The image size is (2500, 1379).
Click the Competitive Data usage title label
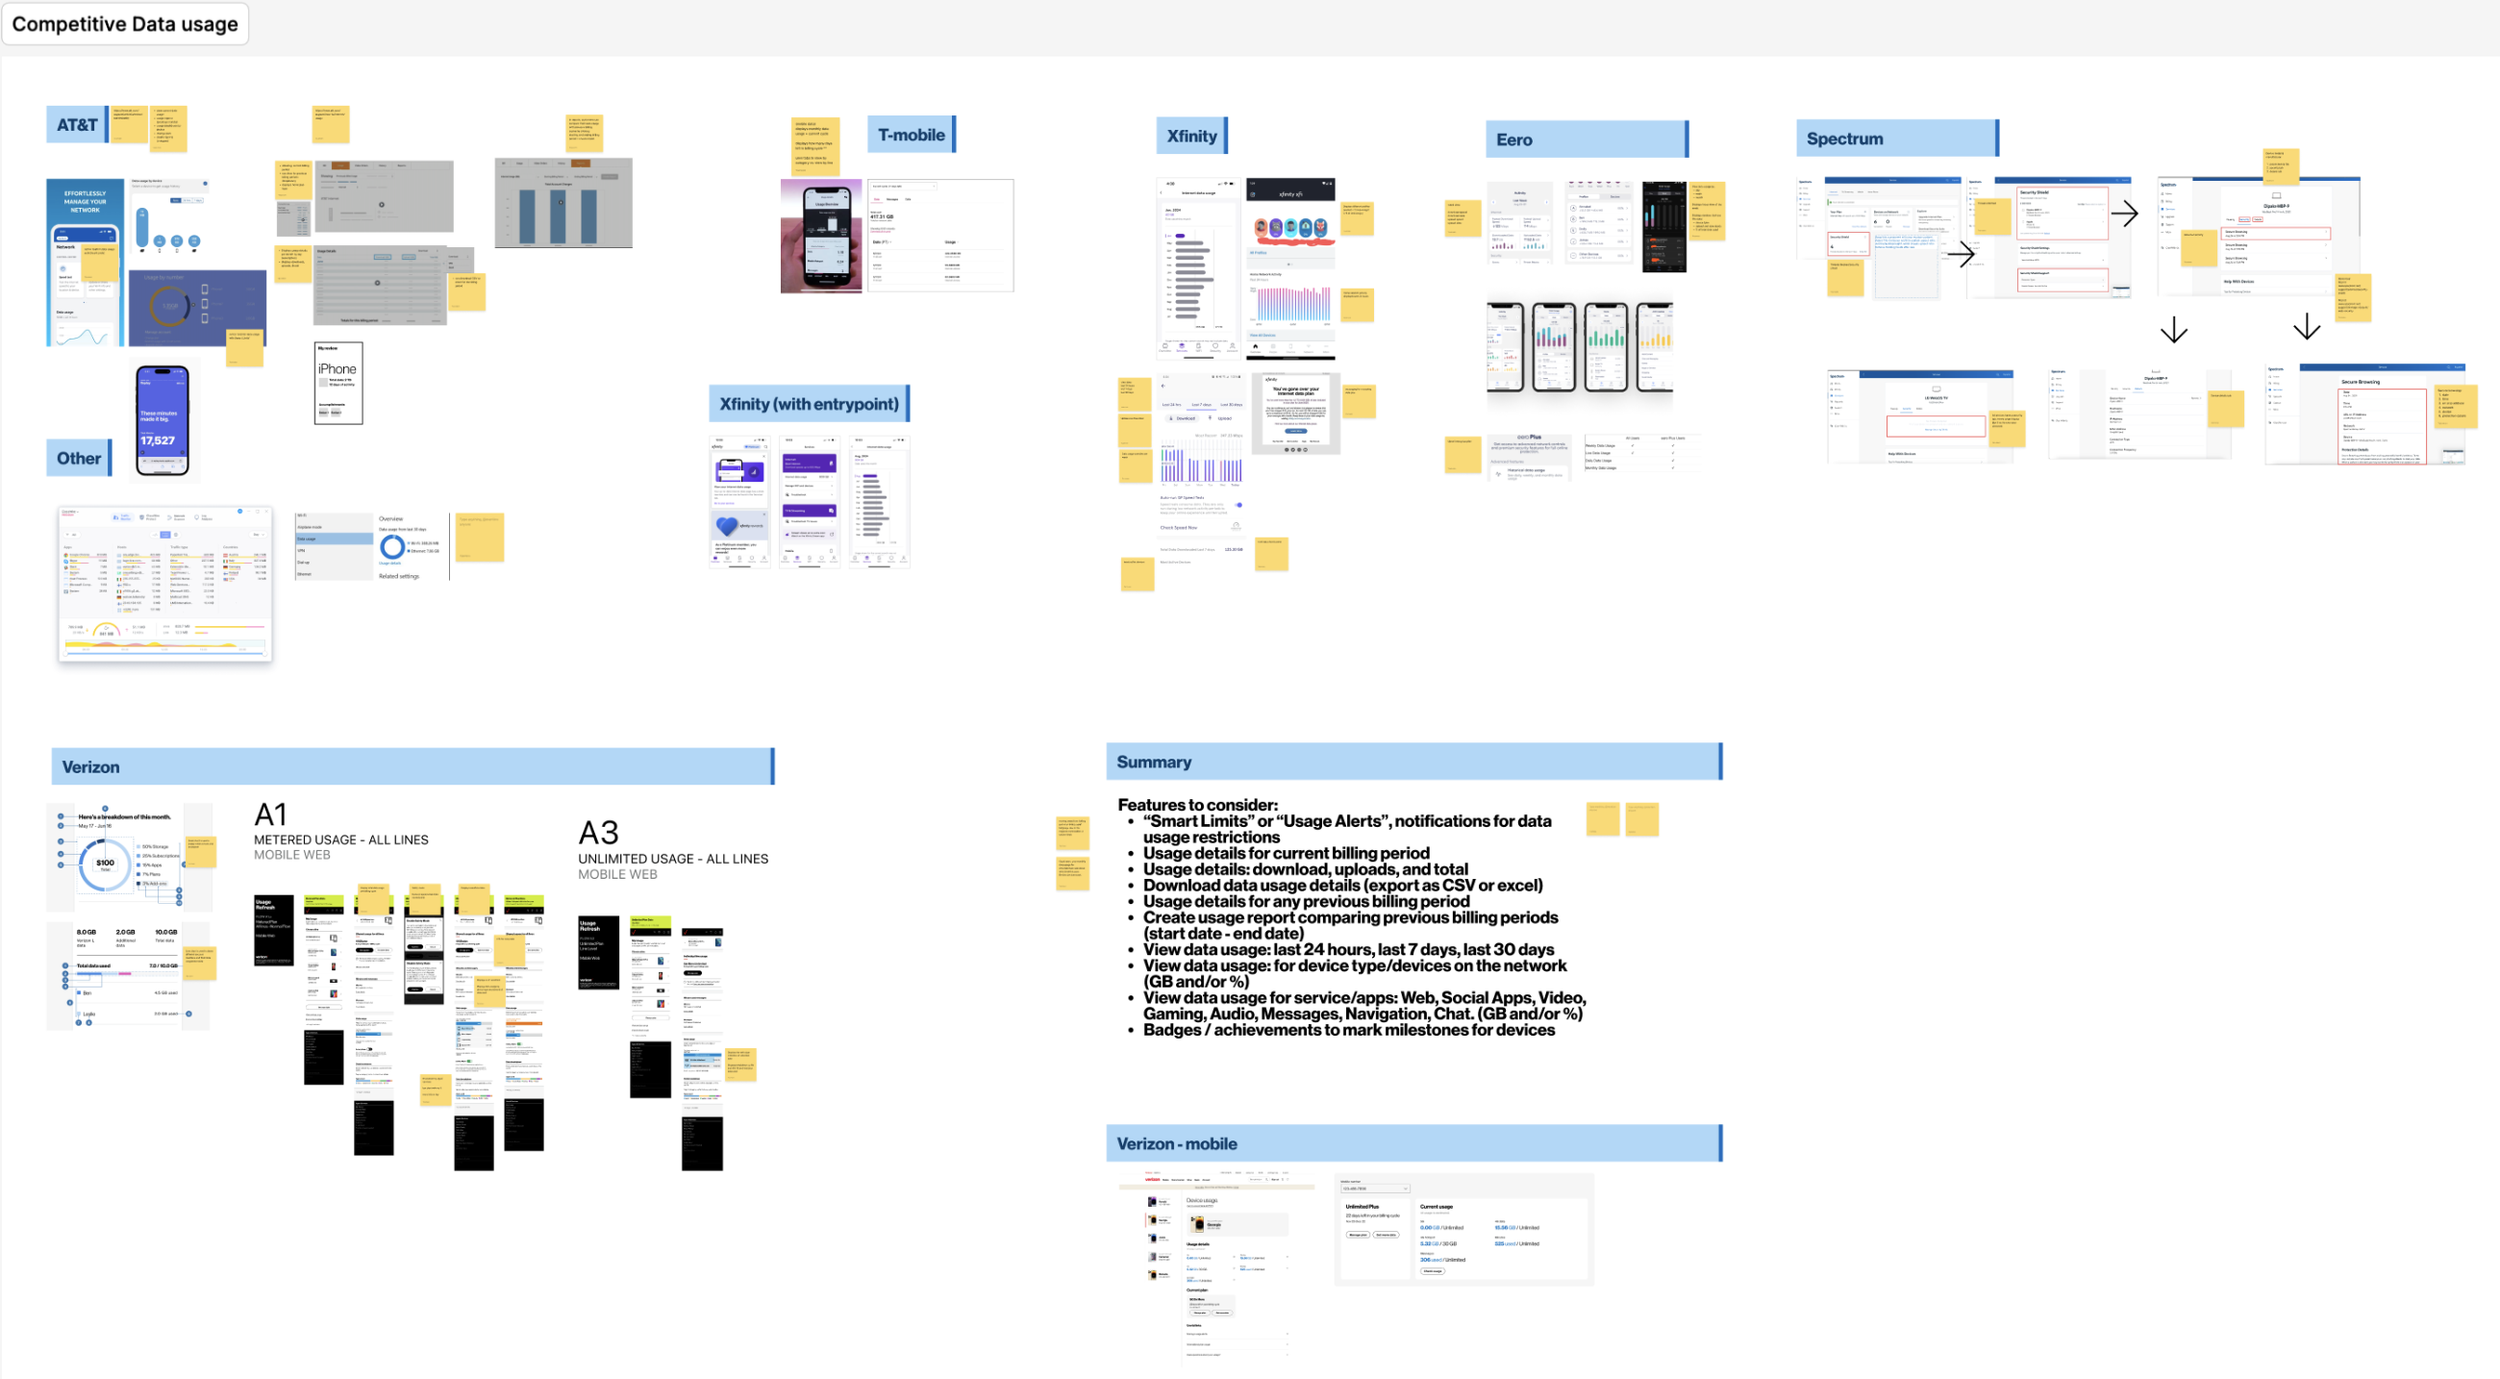pyautogui.click(x=125, y=24)
